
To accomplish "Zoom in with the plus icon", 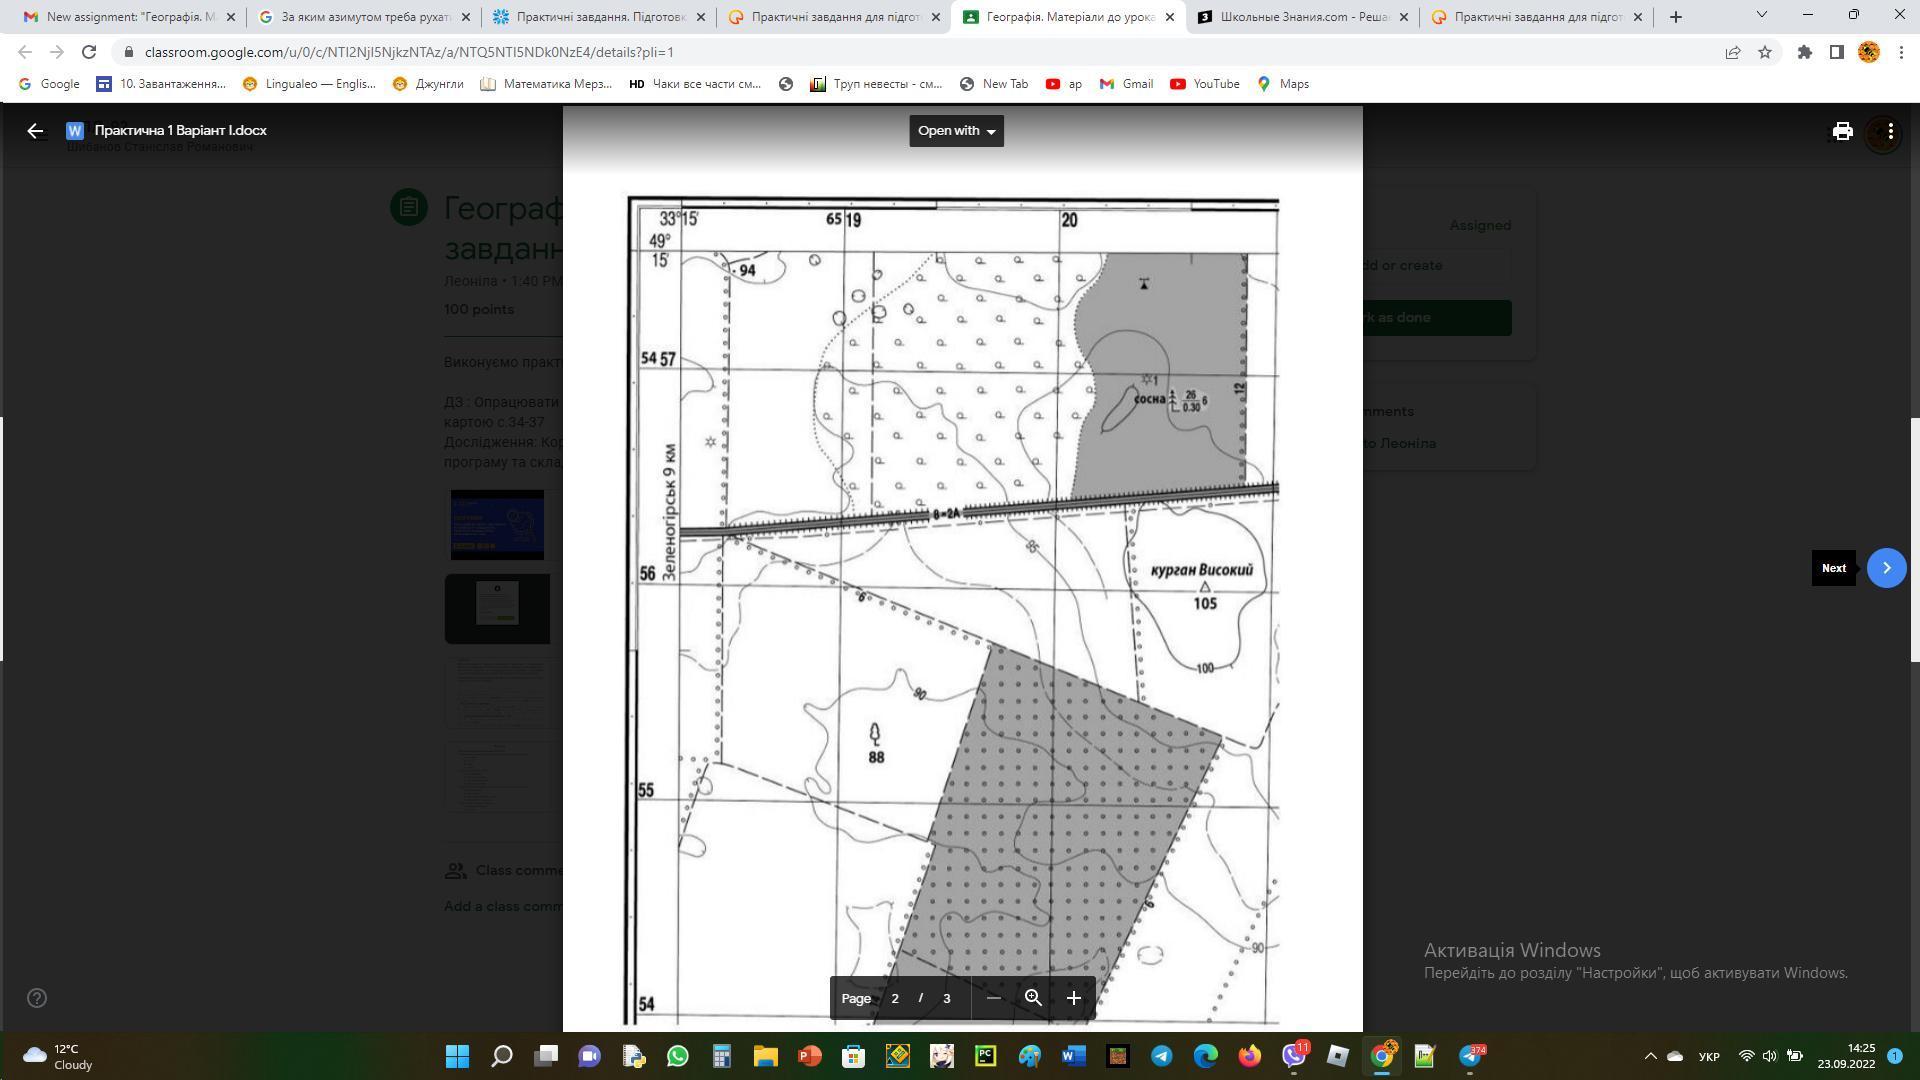I will (x=1073, y=998).
